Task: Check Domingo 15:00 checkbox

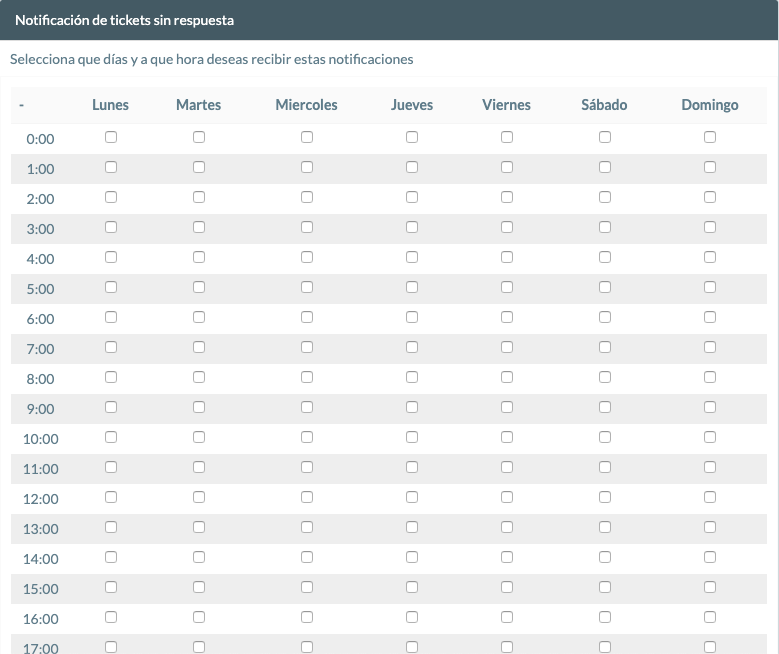Action: point(709,587)
